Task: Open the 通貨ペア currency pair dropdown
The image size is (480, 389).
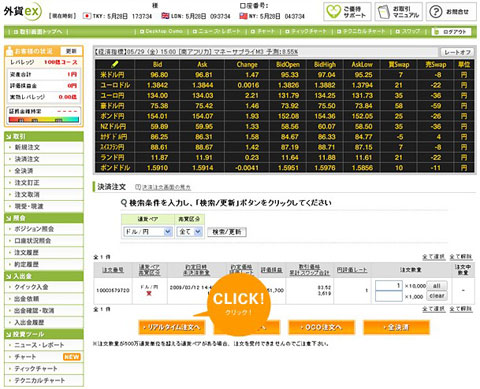Action: coord(148,231)
